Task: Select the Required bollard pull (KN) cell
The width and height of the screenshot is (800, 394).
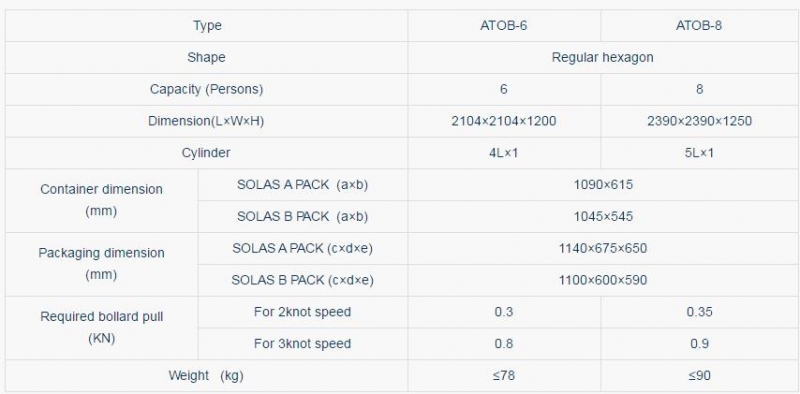Action: click(102, 328)
